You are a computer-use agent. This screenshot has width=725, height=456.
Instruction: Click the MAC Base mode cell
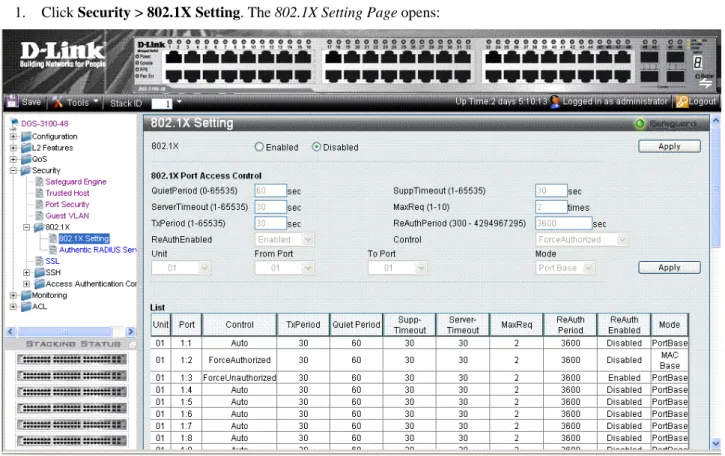(x=670, y=360)
